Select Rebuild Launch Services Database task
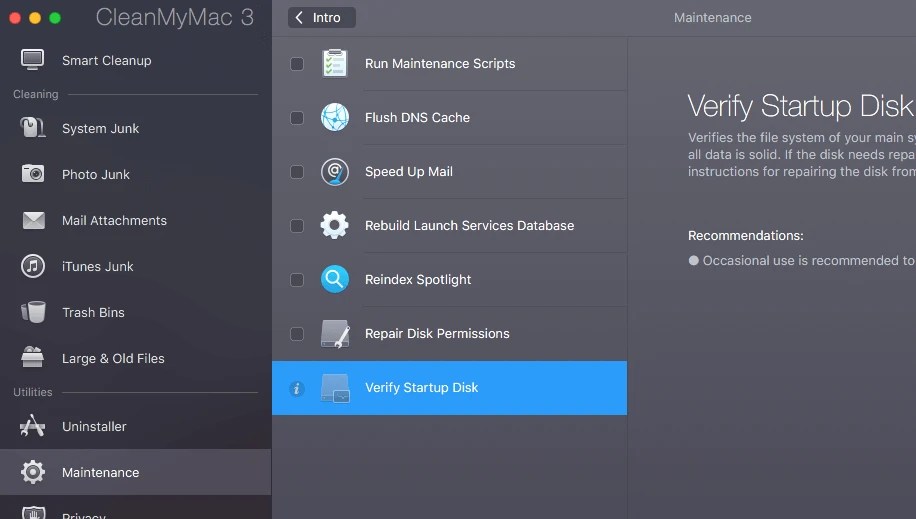916x519 pixels. click(x=449, y=226)
